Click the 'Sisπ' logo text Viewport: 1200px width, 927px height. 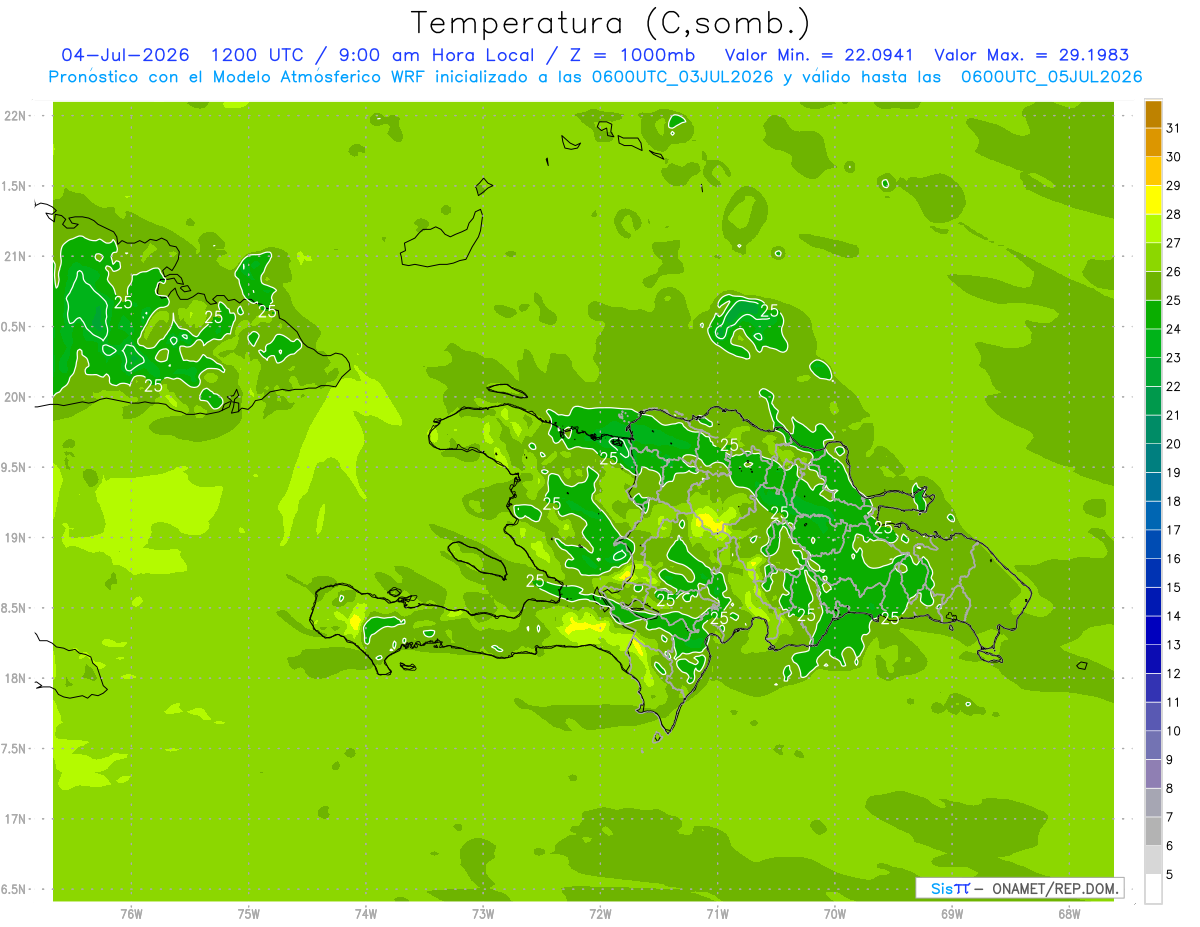950,888
